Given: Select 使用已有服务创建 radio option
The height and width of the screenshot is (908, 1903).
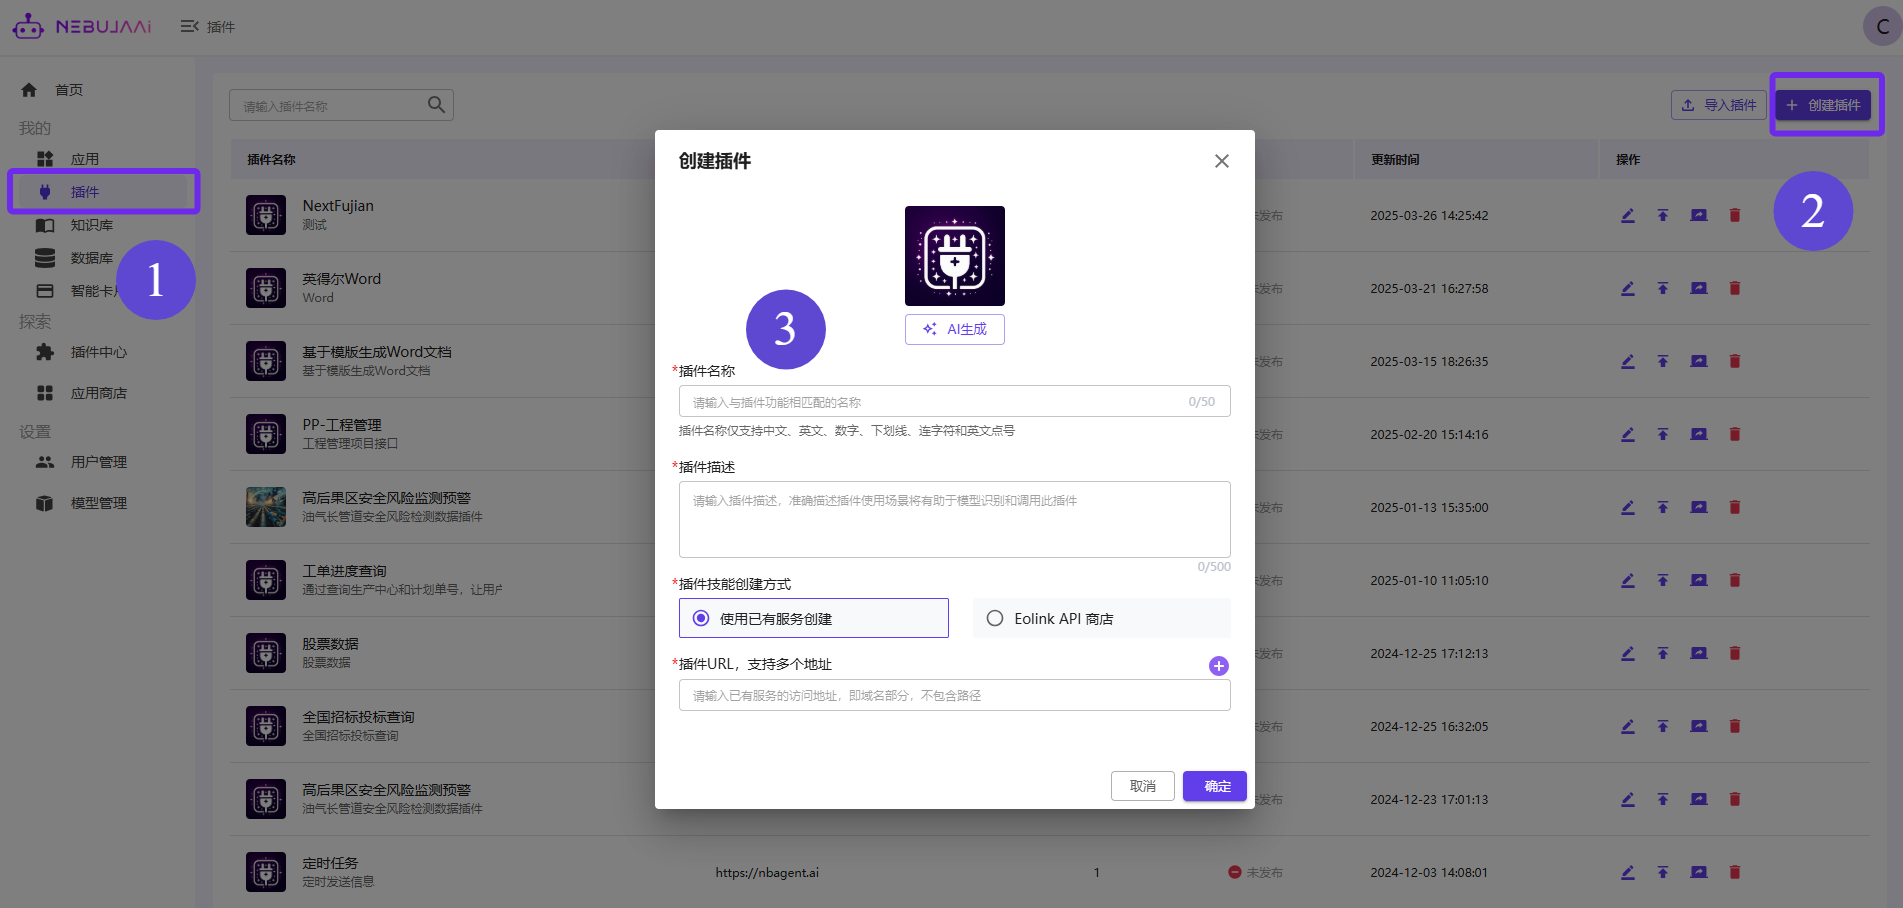Looking at the screenshot, I should 701,618.
